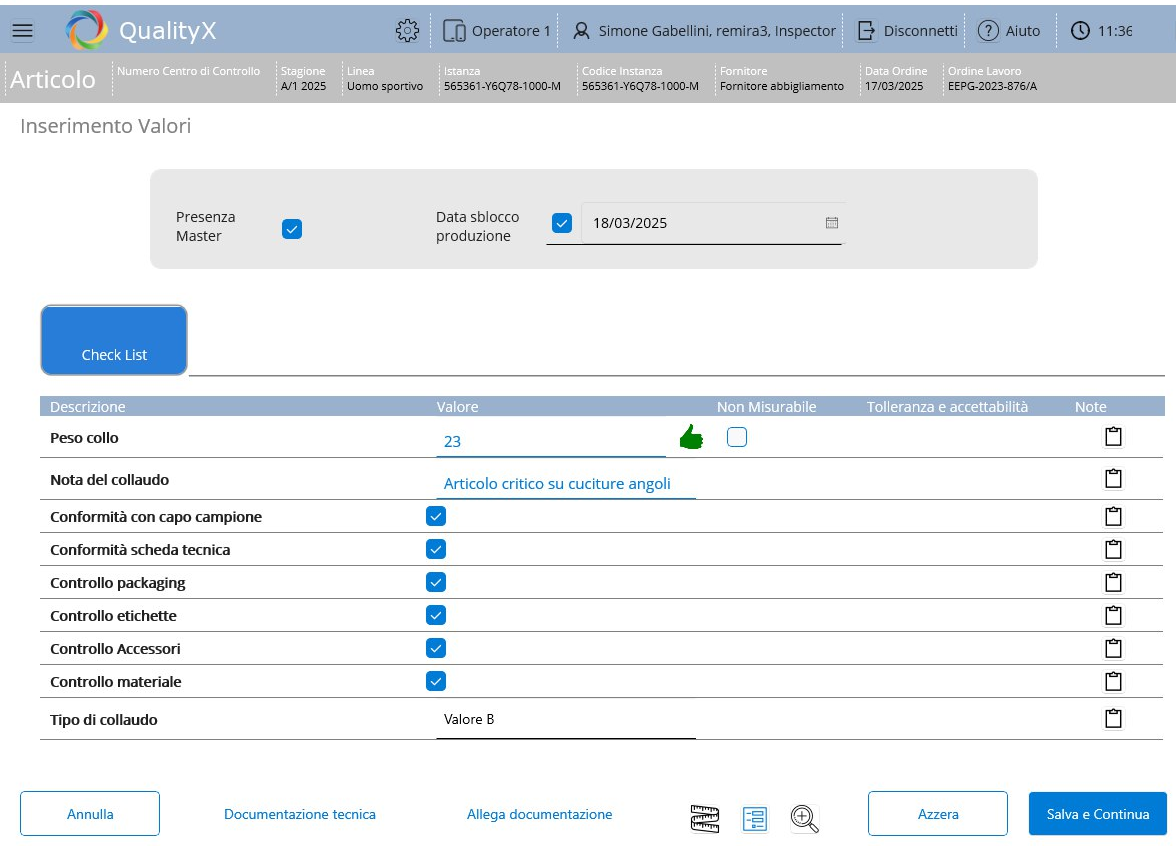Image resolution: width=1176 pixels, height=846 pixels.
Task: Check Non Misurabile for Peso collo
Action: pyautogui.click(x=737, y=437)
